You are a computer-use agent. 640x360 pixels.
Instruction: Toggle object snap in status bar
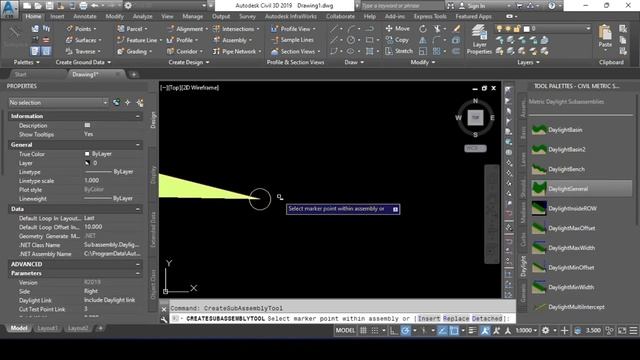(x=454, y=330)
